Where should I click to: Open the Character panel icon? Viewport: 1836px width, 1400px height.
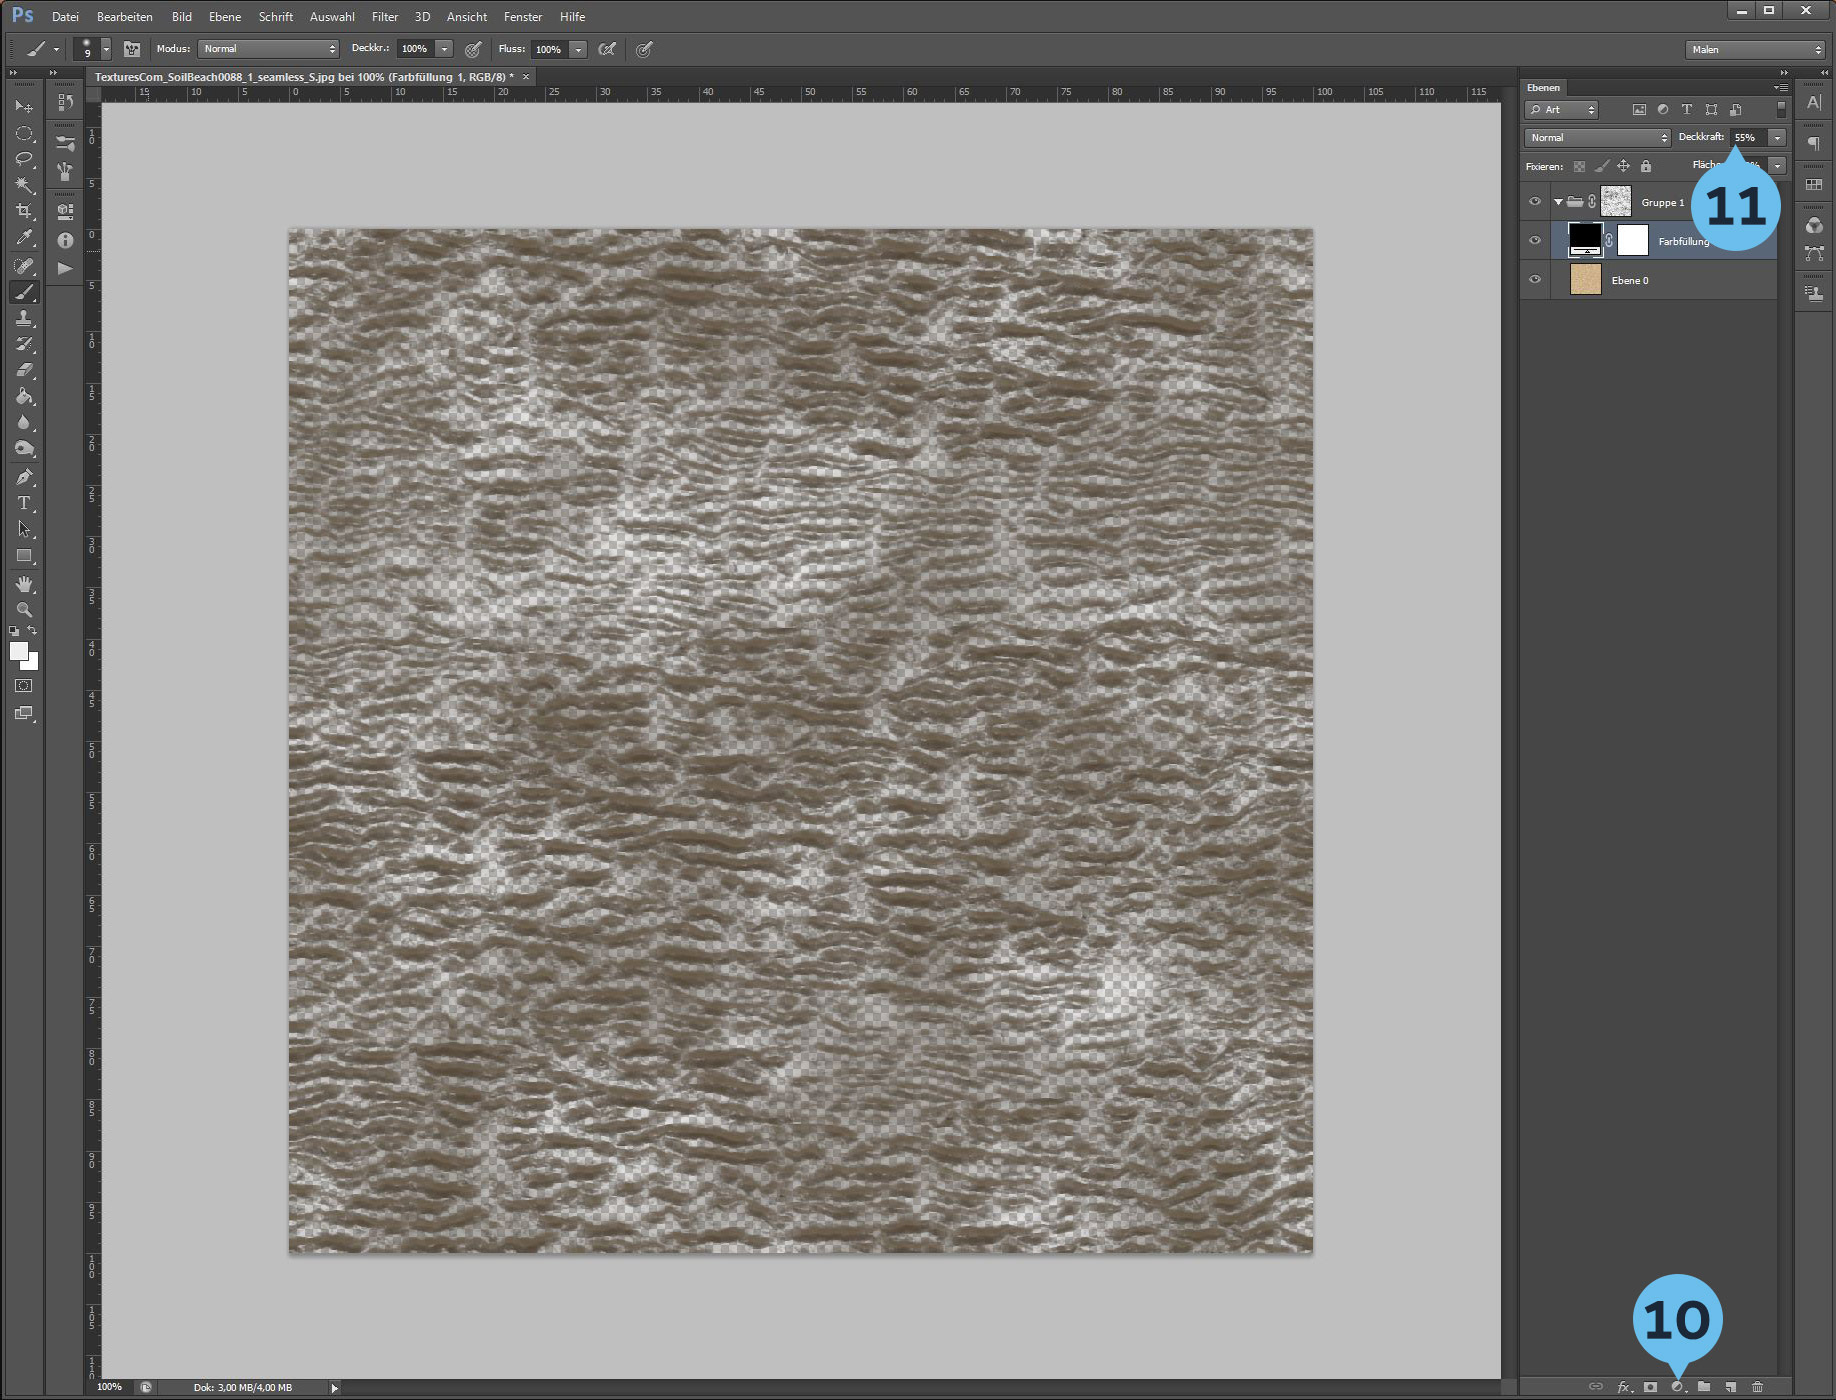click(x=1814, y=102)
